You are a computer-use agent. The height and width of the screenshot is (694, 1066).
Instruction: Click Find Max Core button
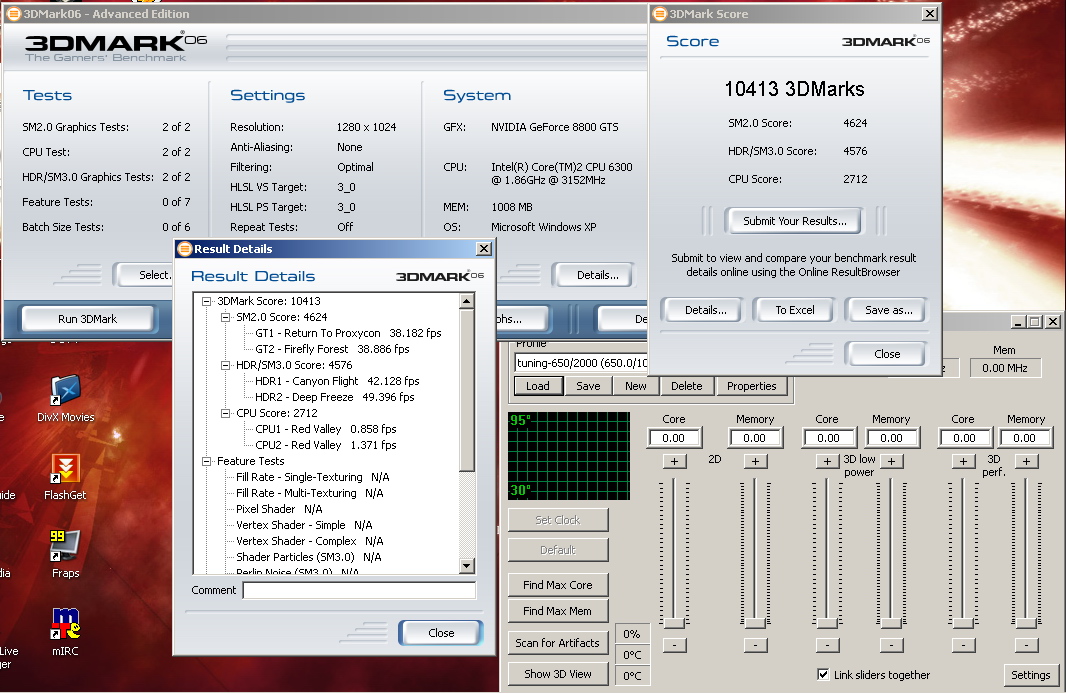coord(557,585)
